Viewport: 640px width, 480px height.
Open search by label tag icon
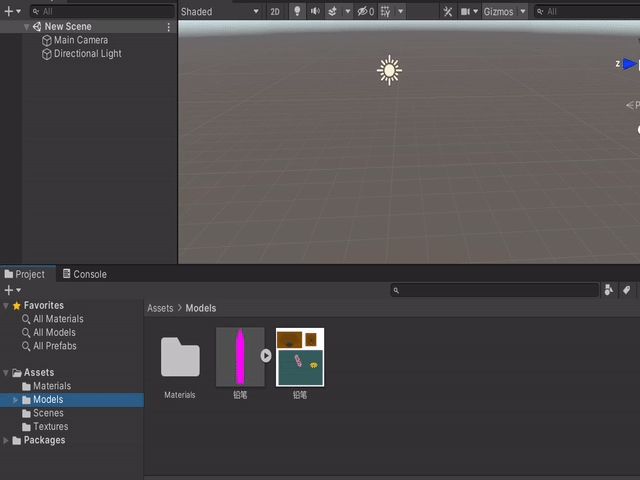(627, 290)
